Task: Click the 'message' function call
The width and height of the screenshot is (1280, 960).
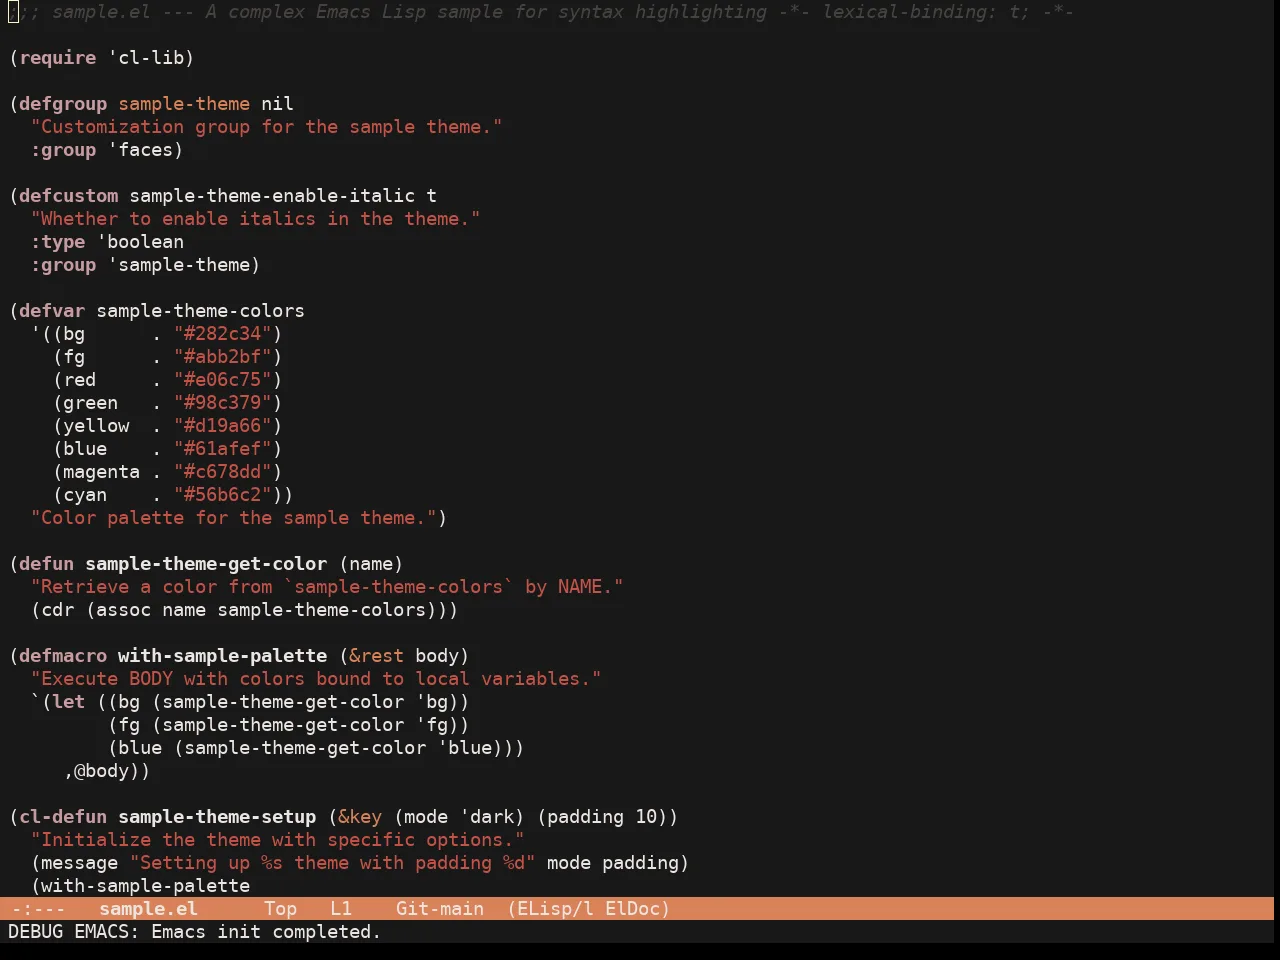Action: (x=80, y=863)
